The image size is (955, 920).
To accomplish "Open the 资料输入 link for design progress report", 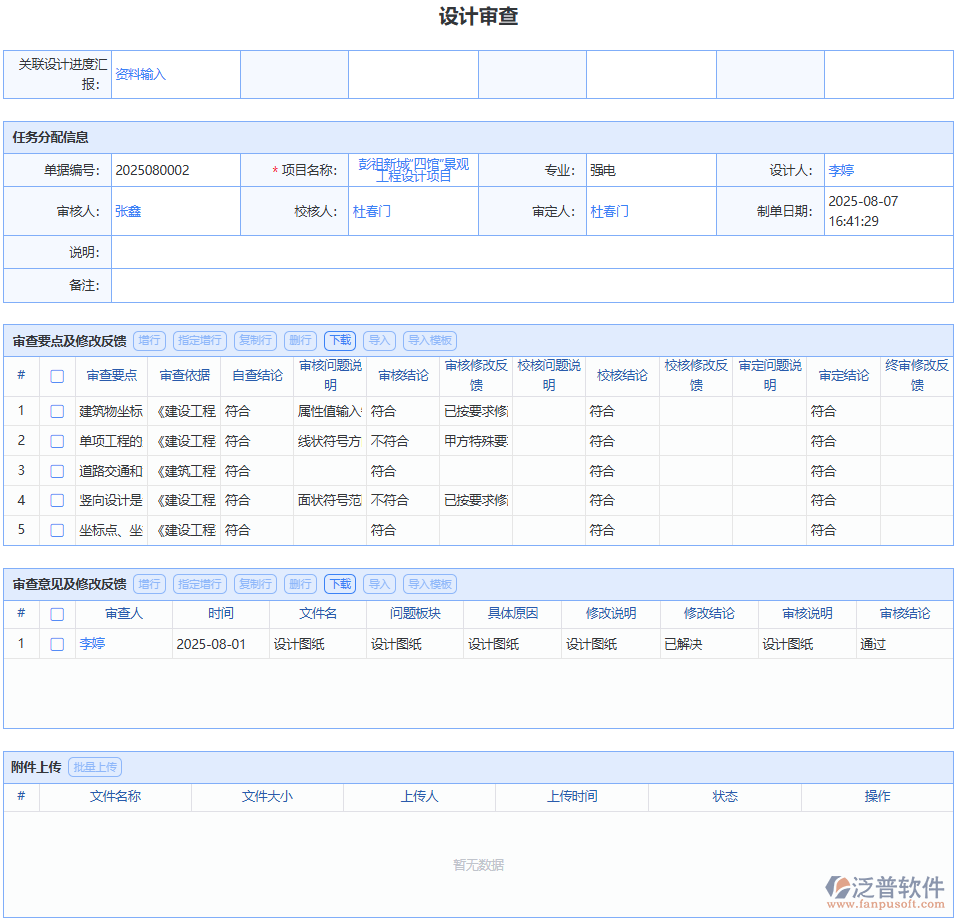I will [141, 74].
